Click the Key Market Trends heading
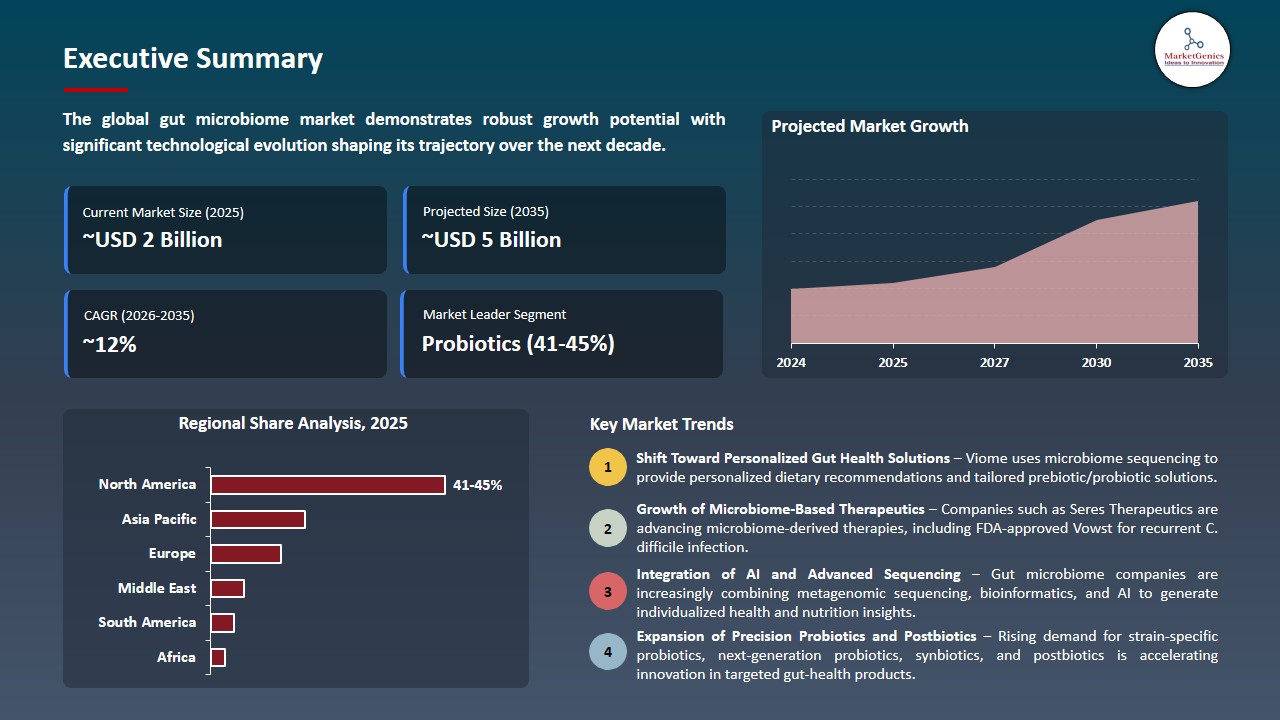This screenshot has width=1280, height=720. (x=662, y=424)
